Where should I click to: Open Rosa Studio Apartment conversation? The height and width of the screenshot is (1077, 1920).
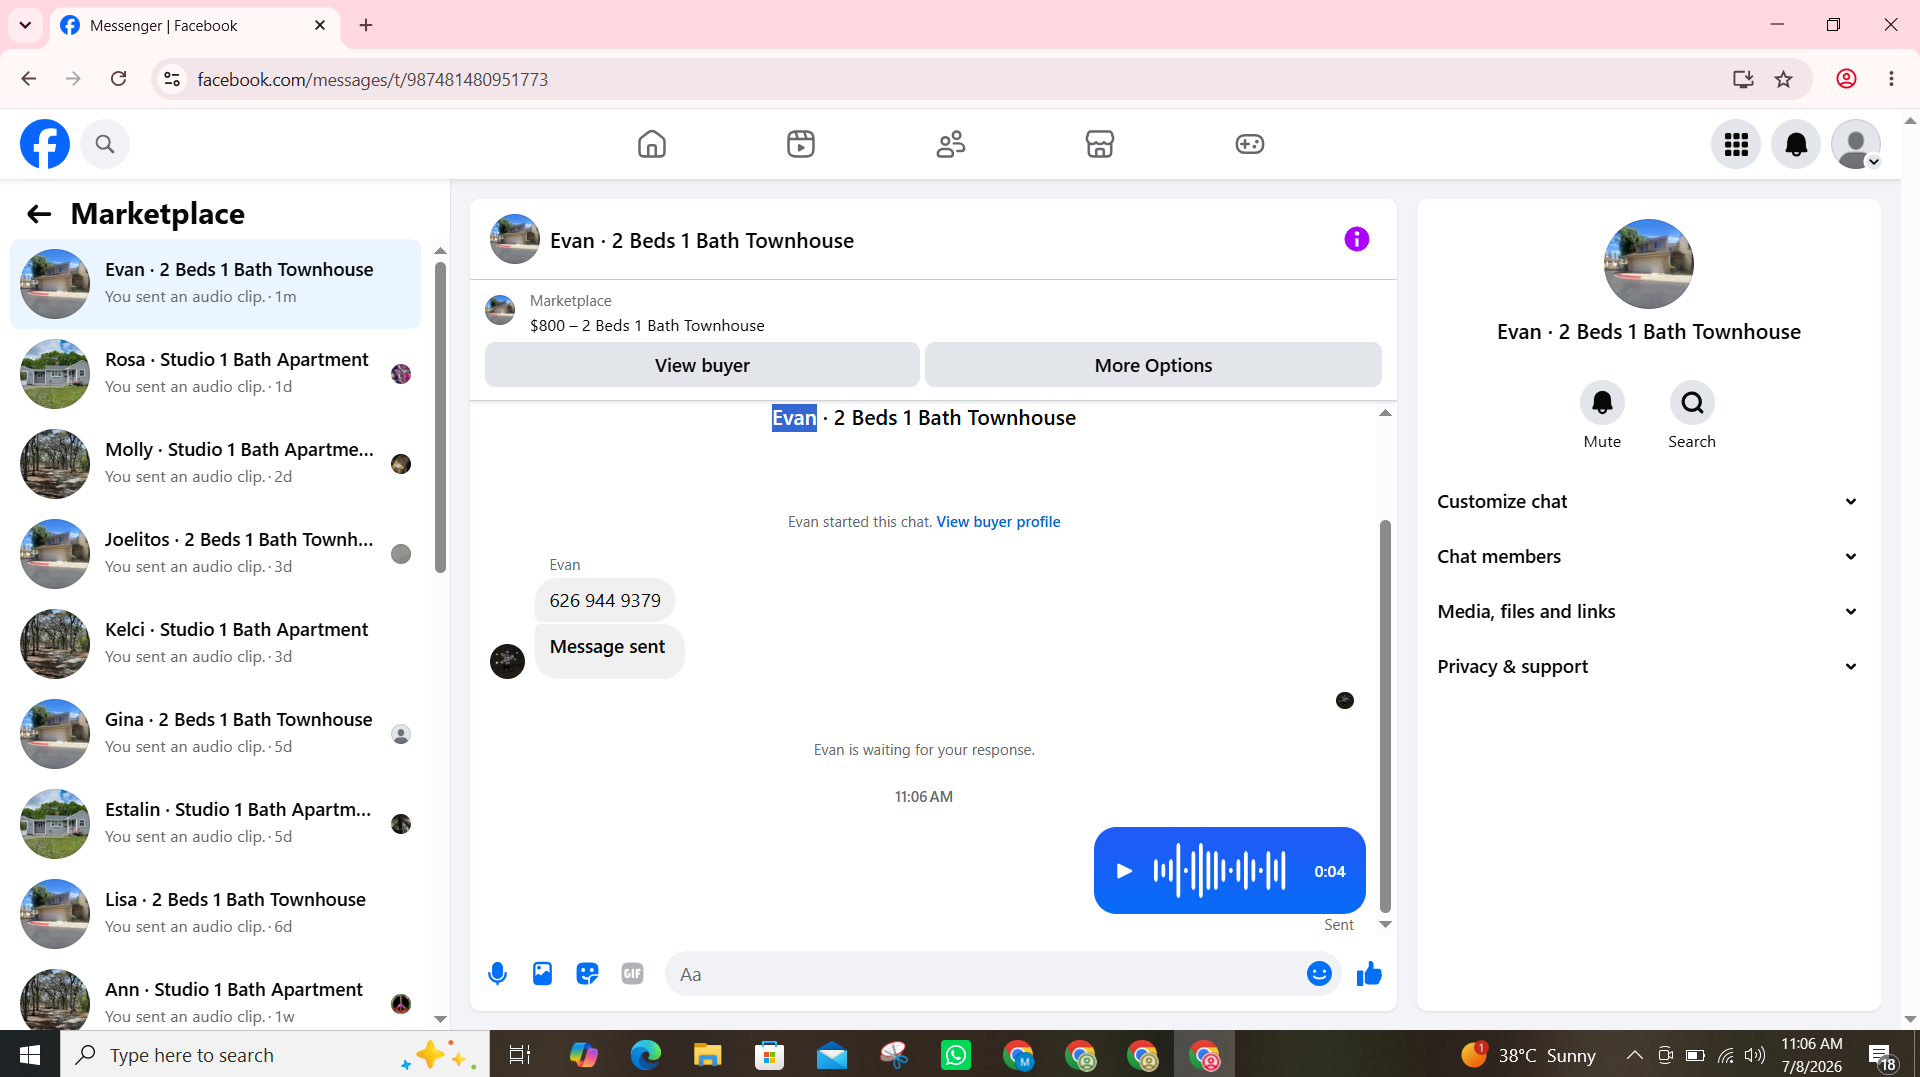(215, 374)
